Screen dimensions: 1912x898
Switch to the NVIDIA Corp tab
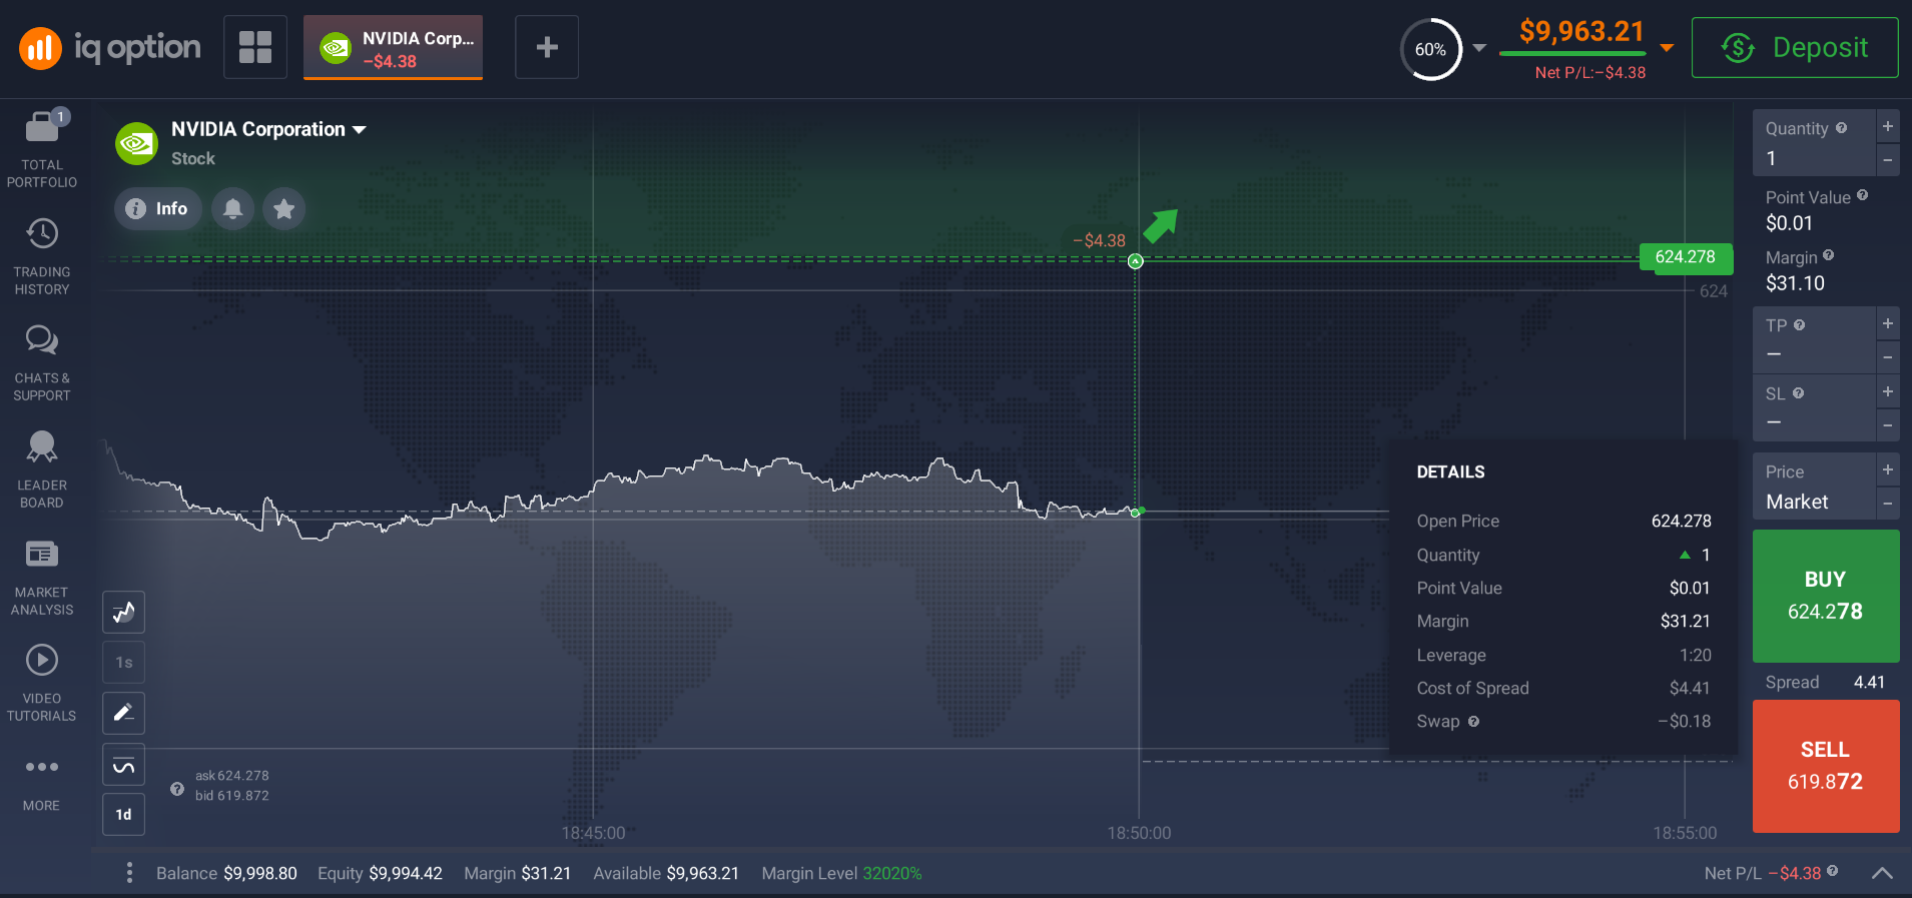point(393,47)
